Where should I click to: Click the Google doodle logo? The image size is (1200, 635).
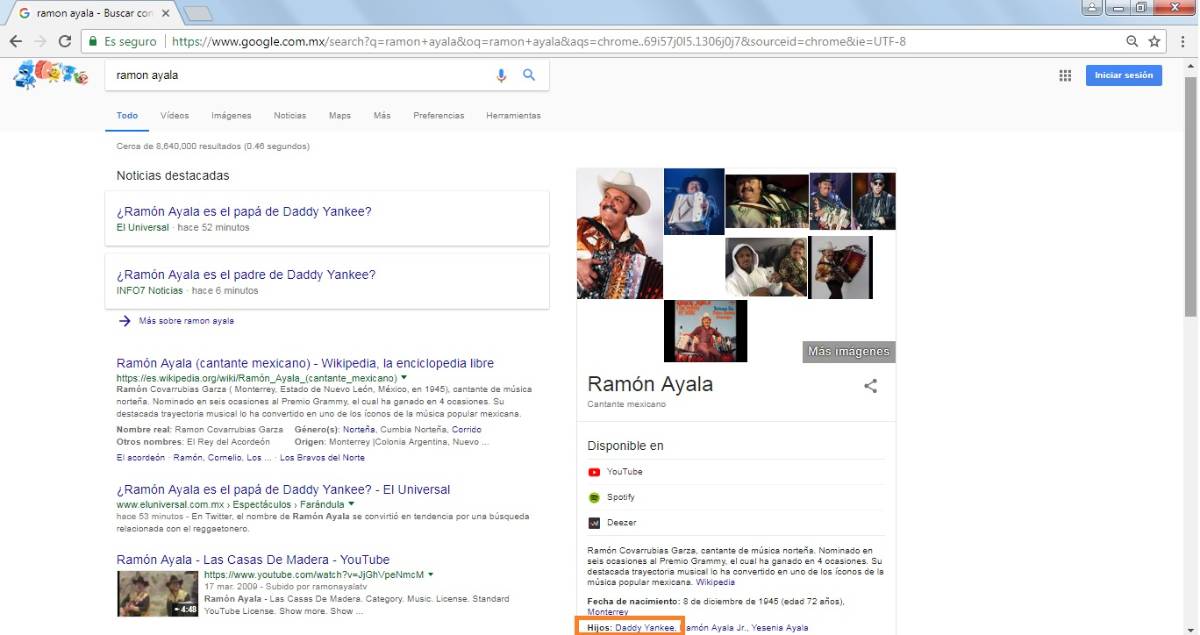click(50, 75)
